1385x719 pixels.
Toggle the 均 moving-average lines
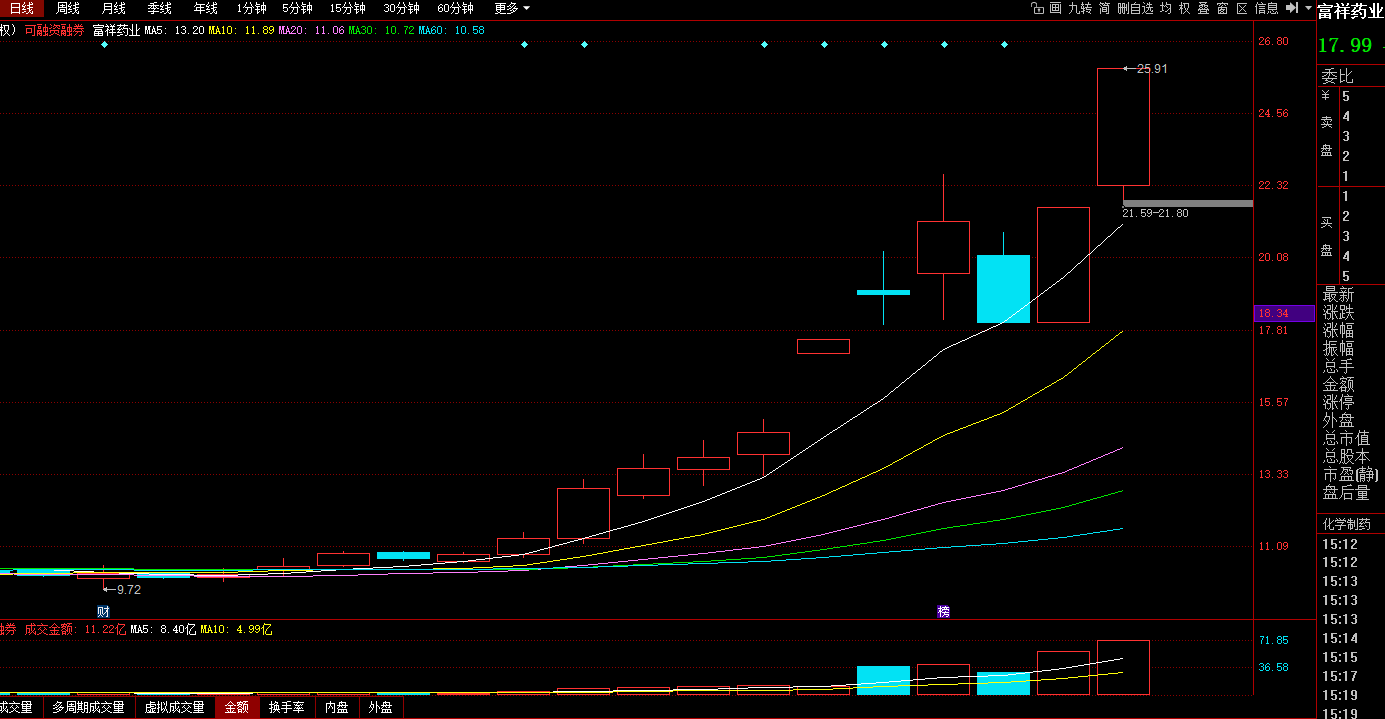pyautogui.click(x=1166, y=8)
